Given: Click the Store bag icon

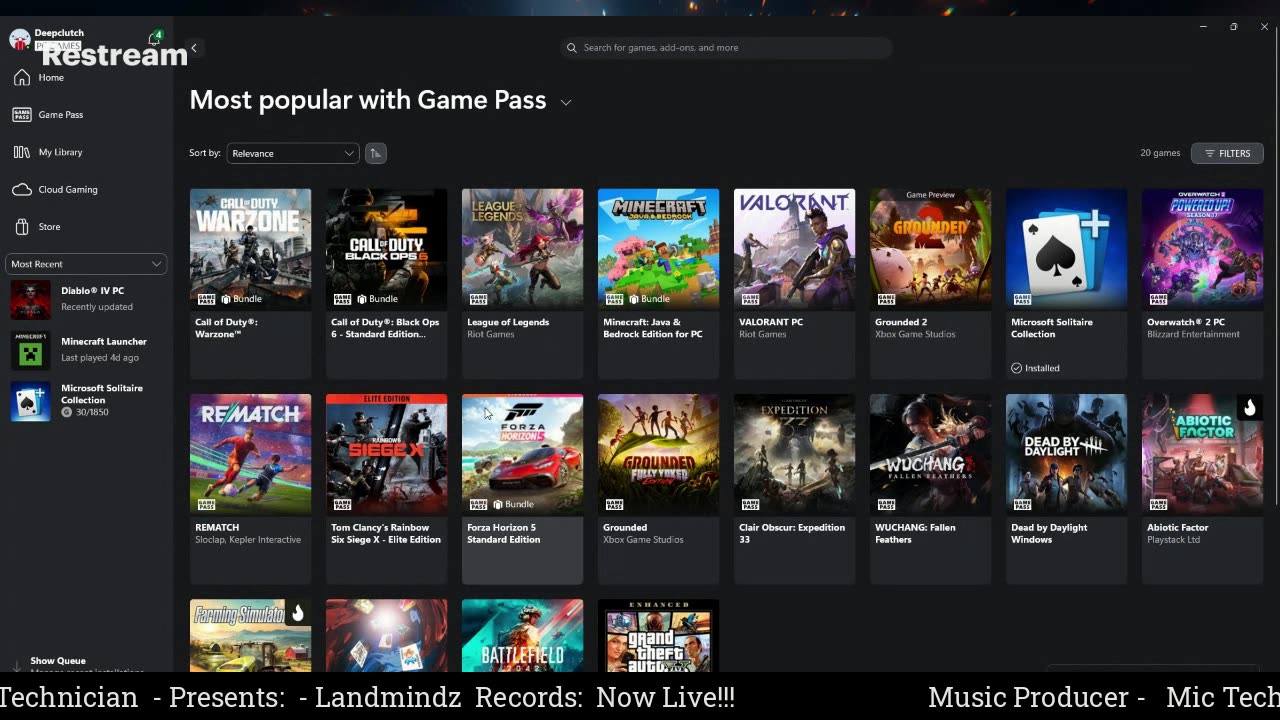Looking at the screenshot, I should pos(21,227).
